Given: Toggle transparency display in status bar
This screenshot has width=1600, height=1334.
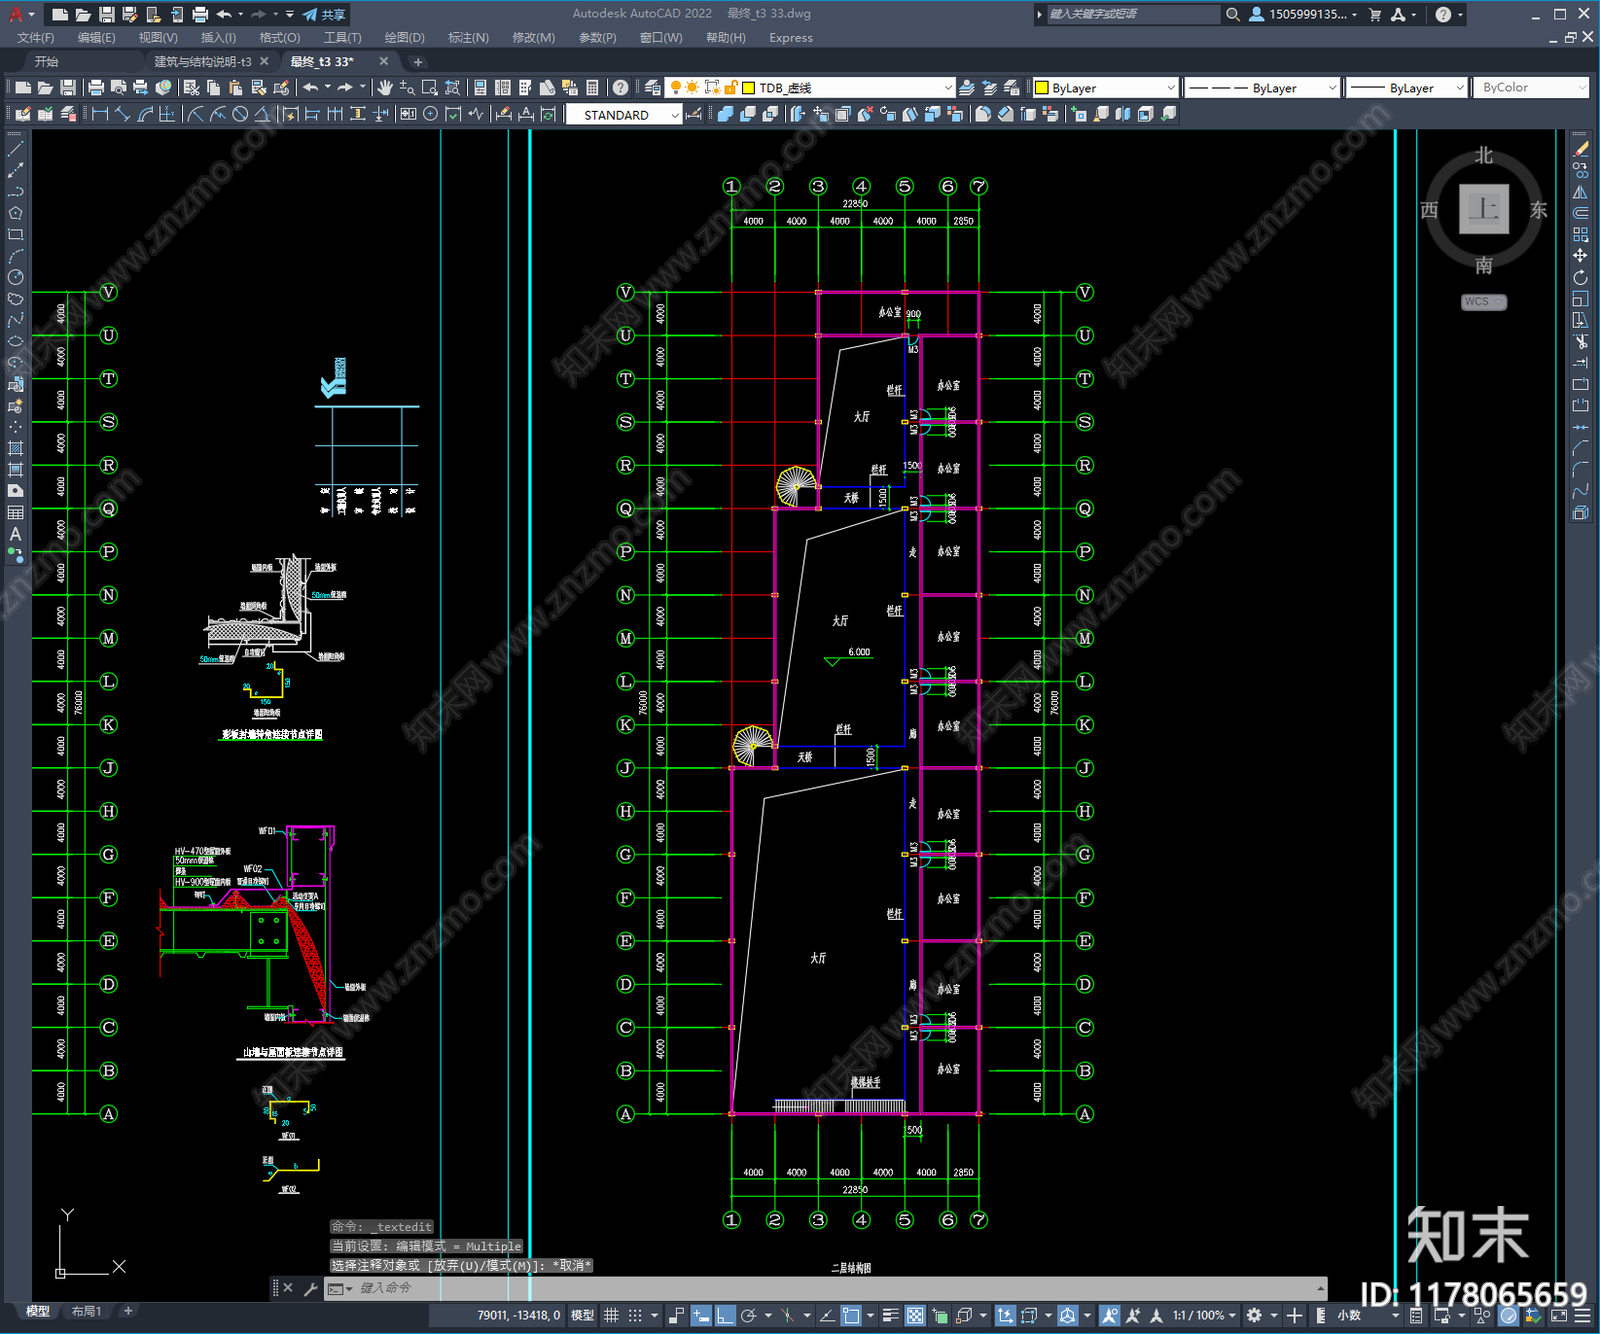Looking at the screenshot, I should (x=915, y=1315).
